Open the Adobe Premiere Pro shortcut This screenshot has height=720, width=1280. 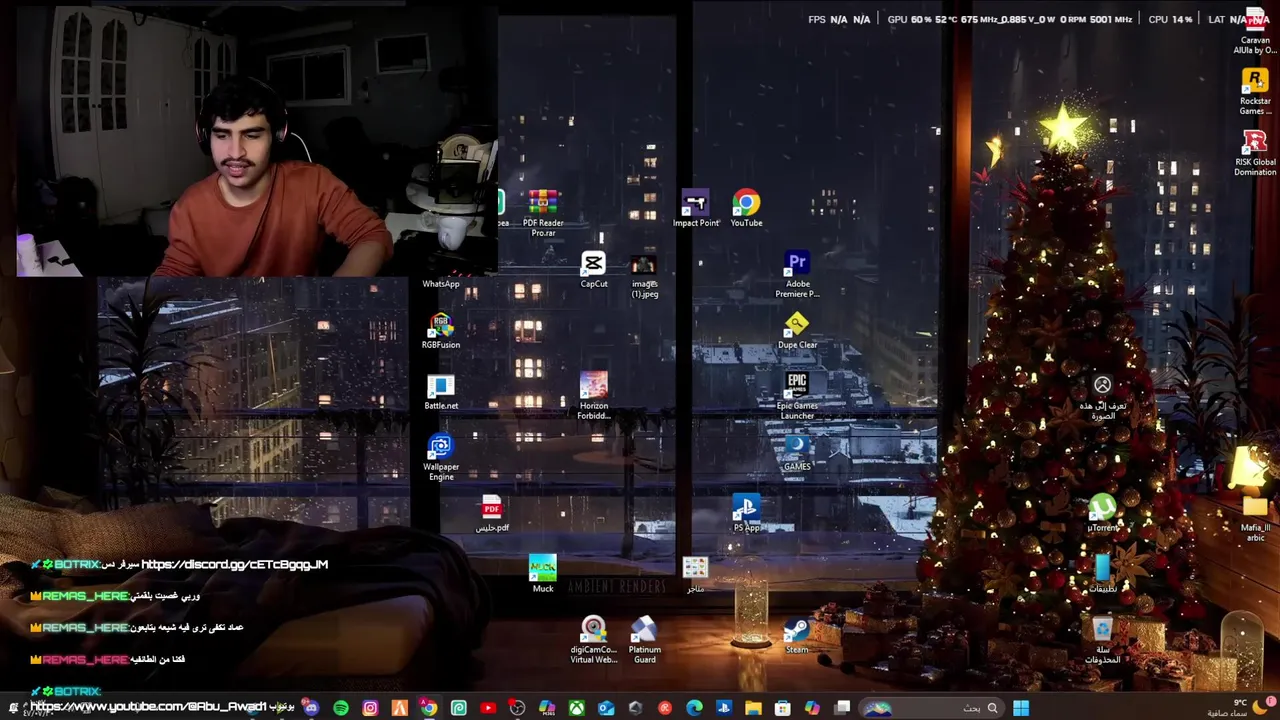797,275
